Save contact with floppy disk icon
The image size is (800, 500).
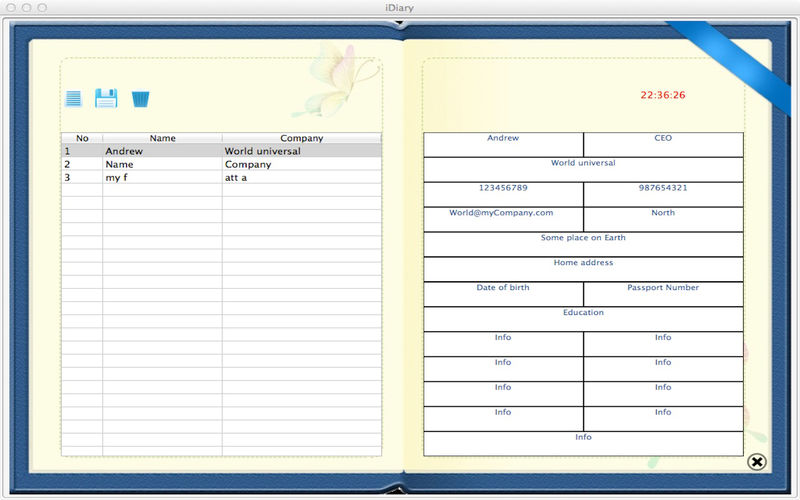pyautogui.click(x=106, y=98)
